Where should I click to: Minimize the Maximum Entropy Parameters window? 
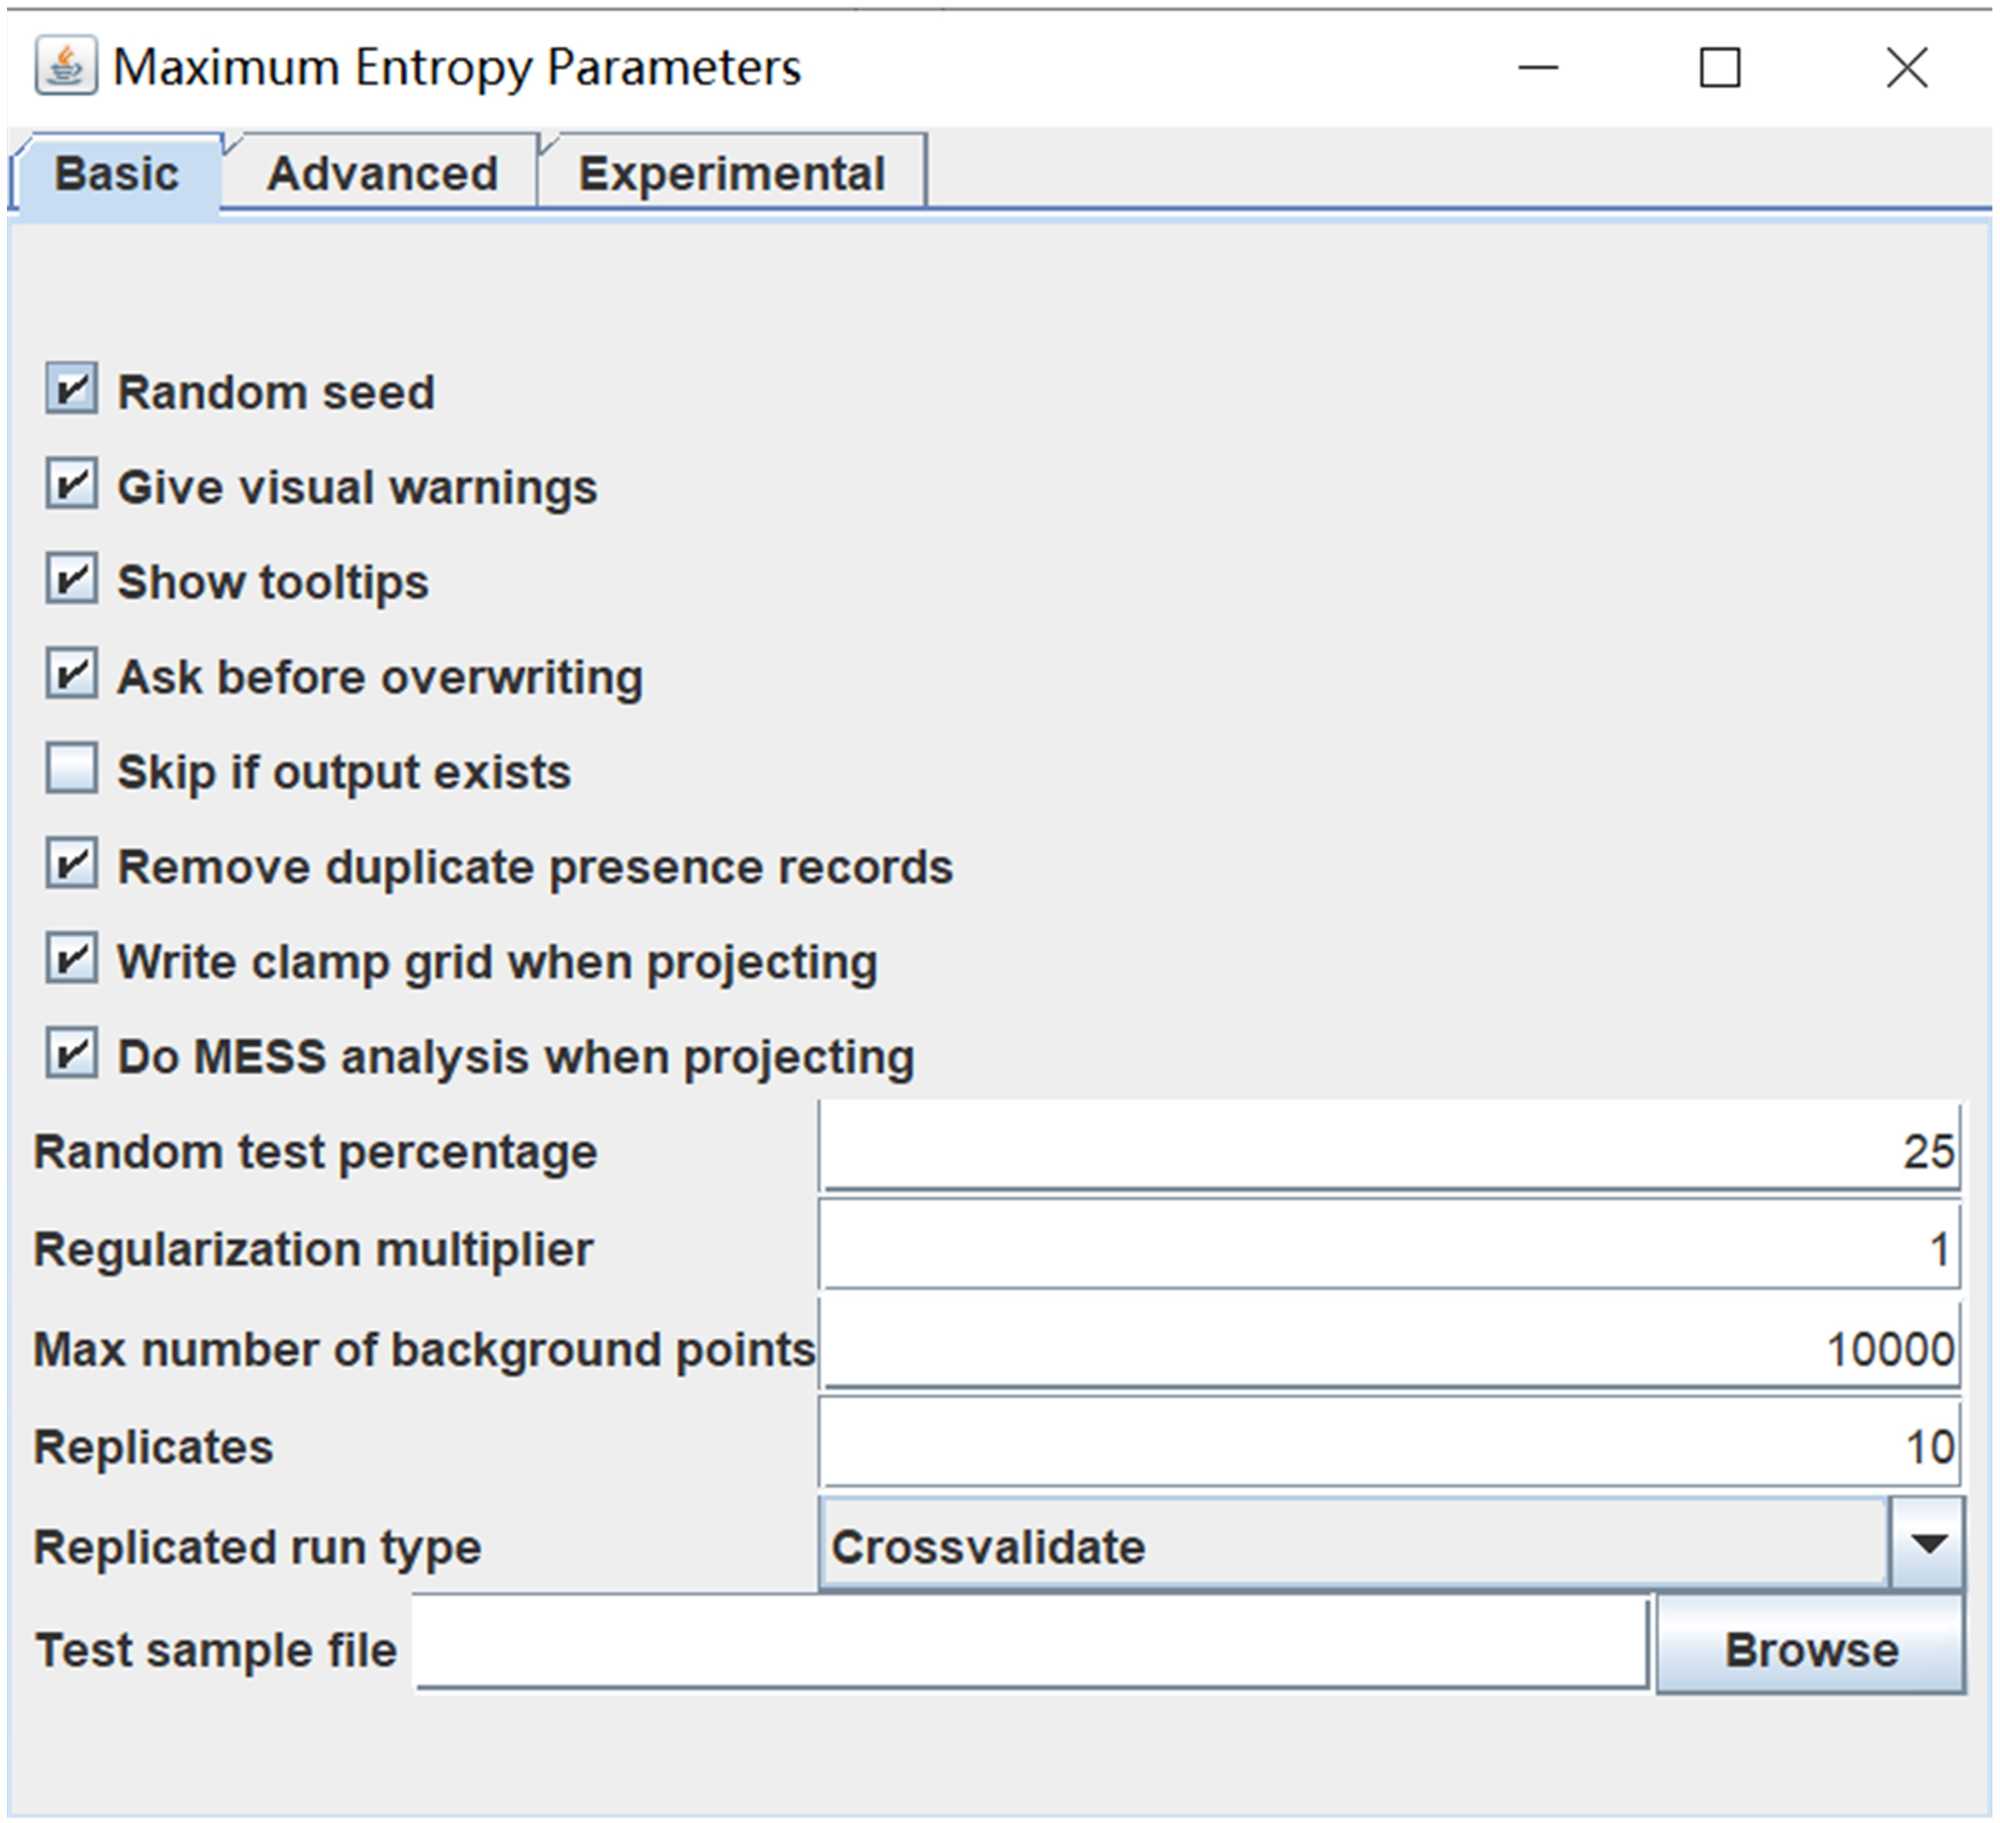tap(1537, 68)
